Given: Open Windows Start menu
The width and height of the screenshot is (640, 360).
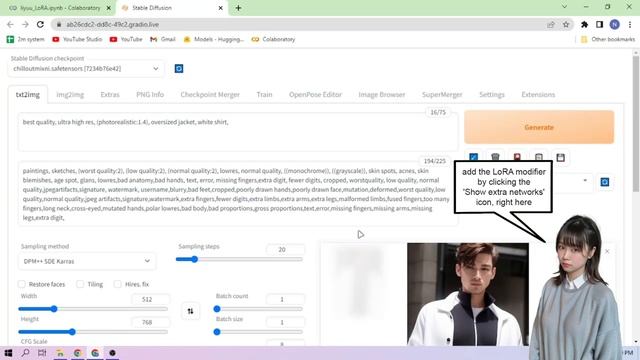Looking at the screenshot, I should [8, 353].
